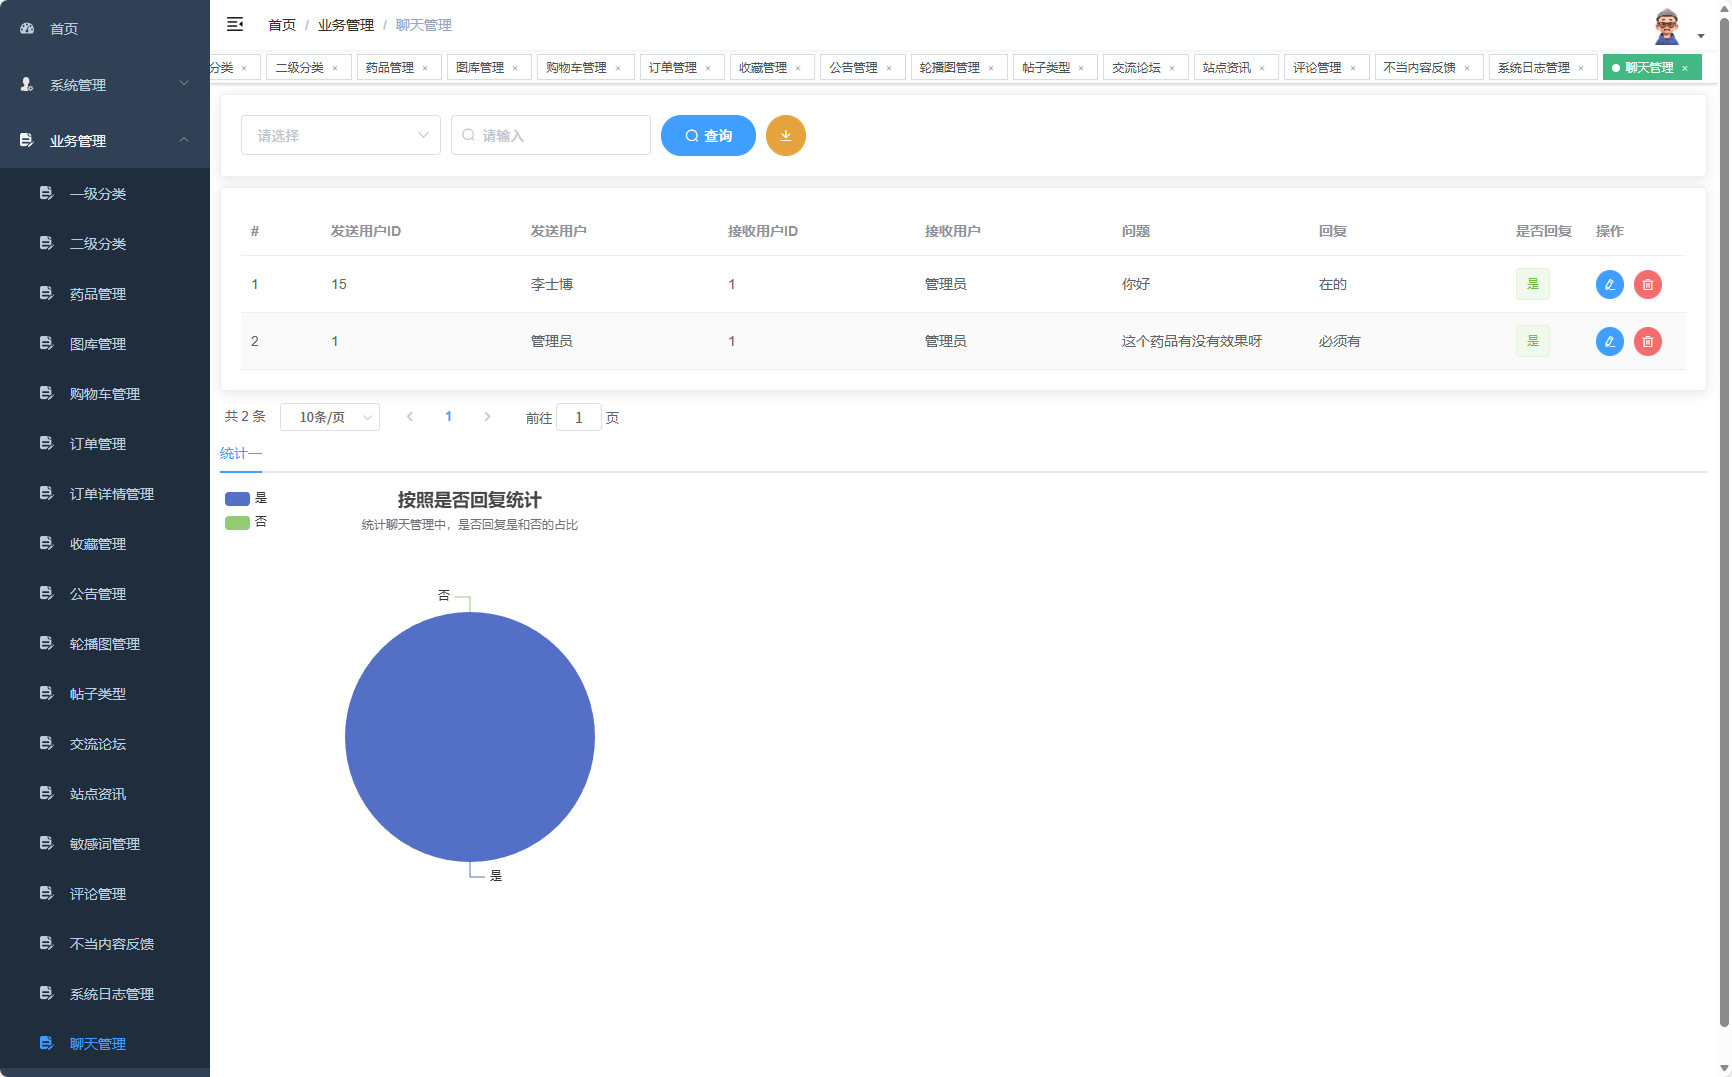Click the delete icon for row 2
The width and height of the screenshot is (1732, 1077).
[x=1648, y=341]
